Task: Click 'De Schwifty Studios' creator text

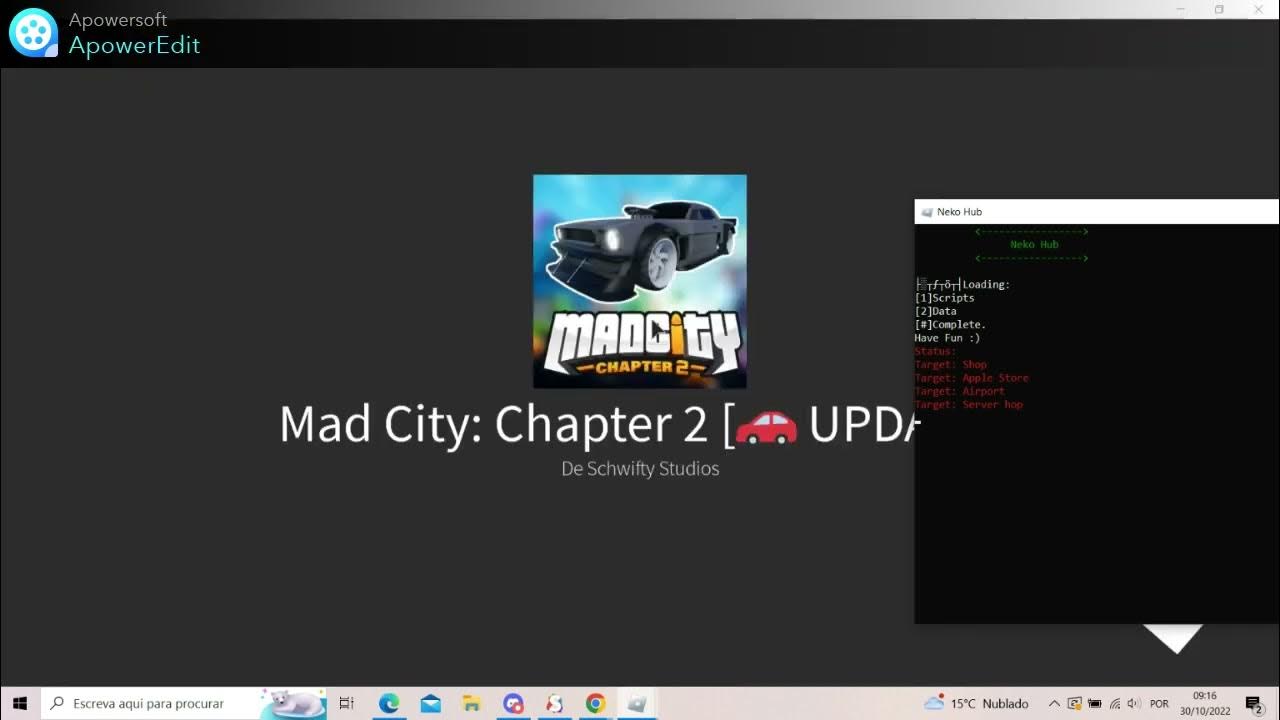Action: 640,468
